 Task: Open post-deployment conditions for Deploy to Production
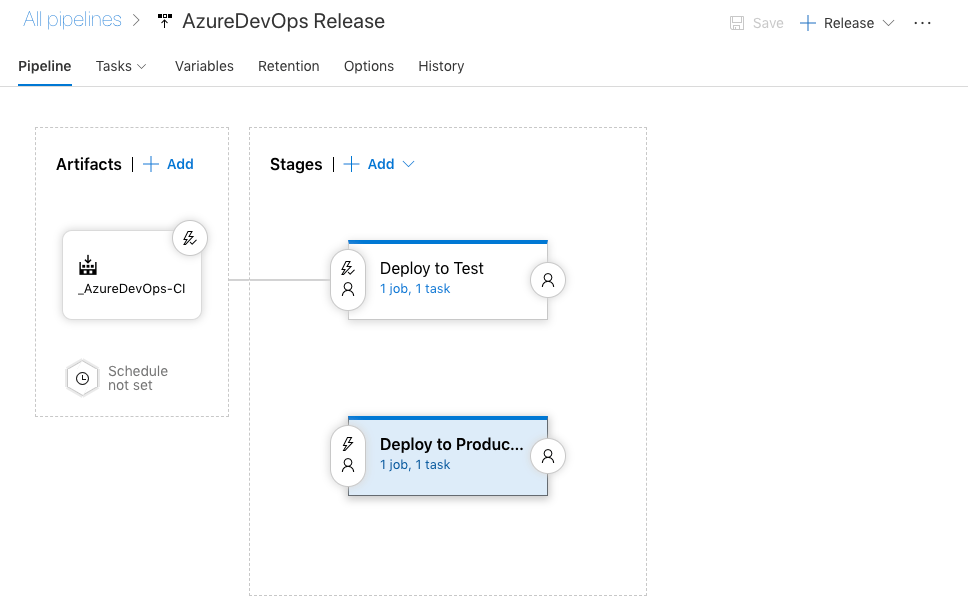[547, 456]
